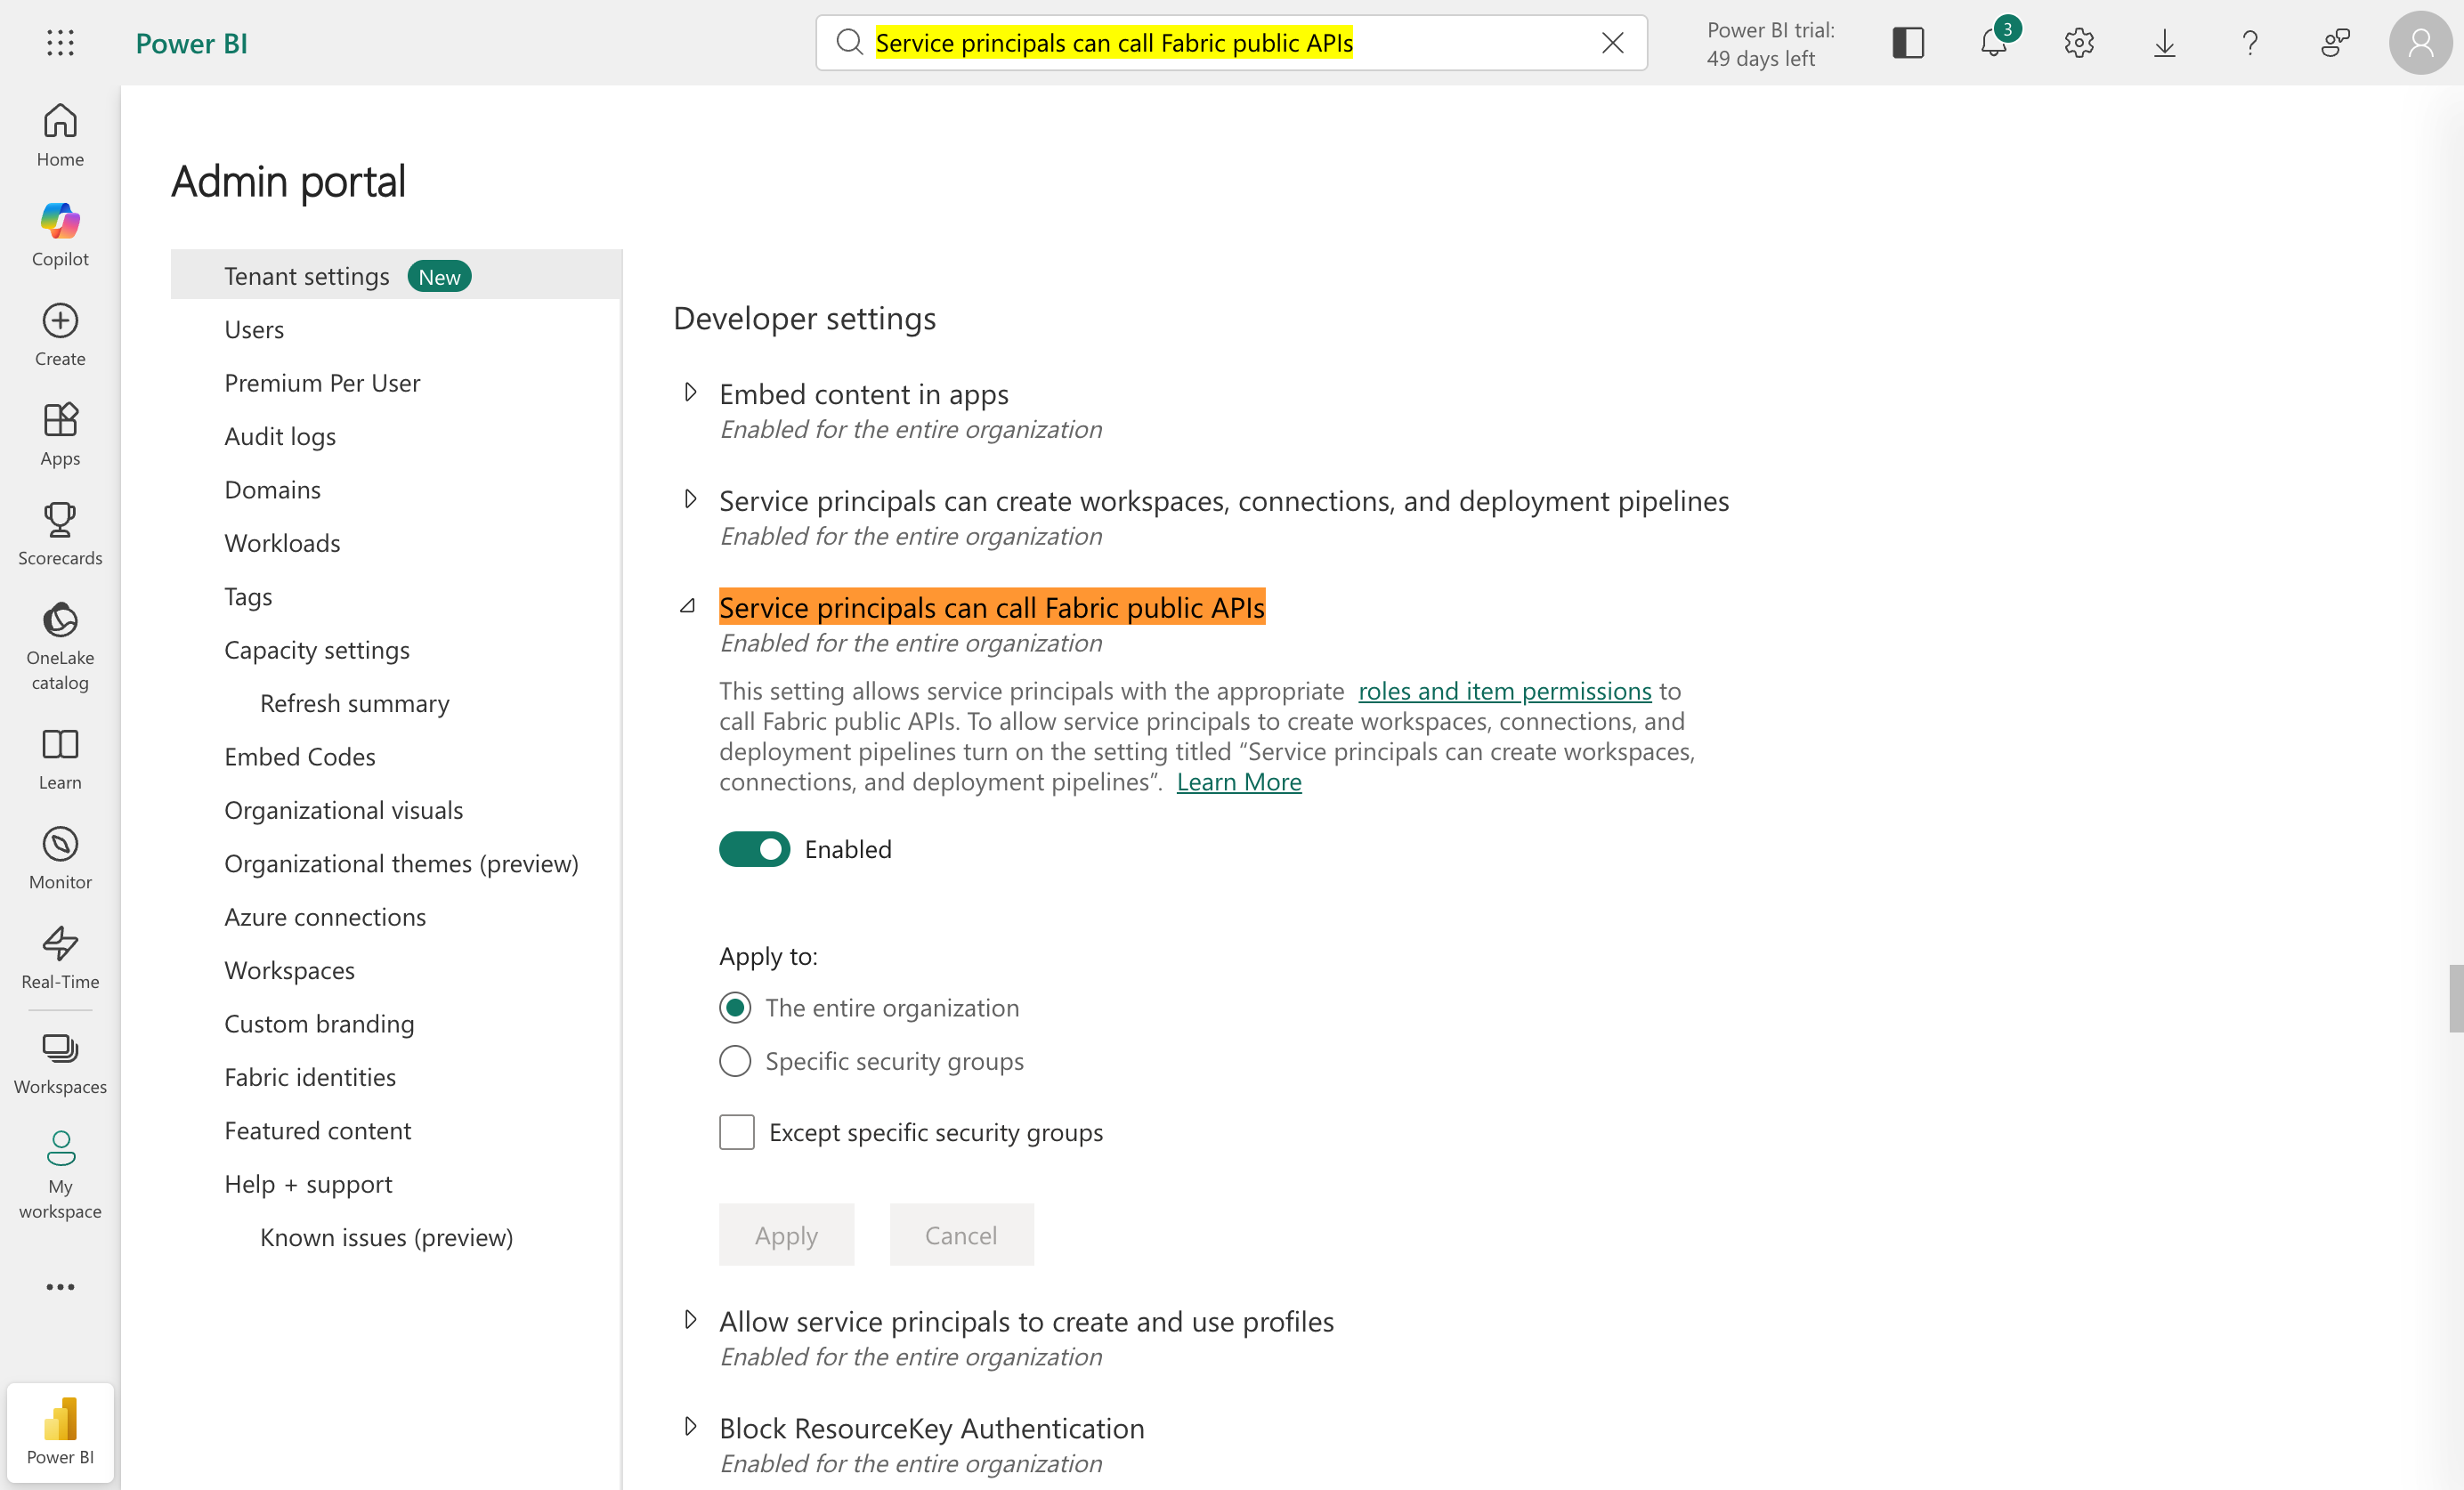Toggle the side pane layout icon

pos(1908,43)
